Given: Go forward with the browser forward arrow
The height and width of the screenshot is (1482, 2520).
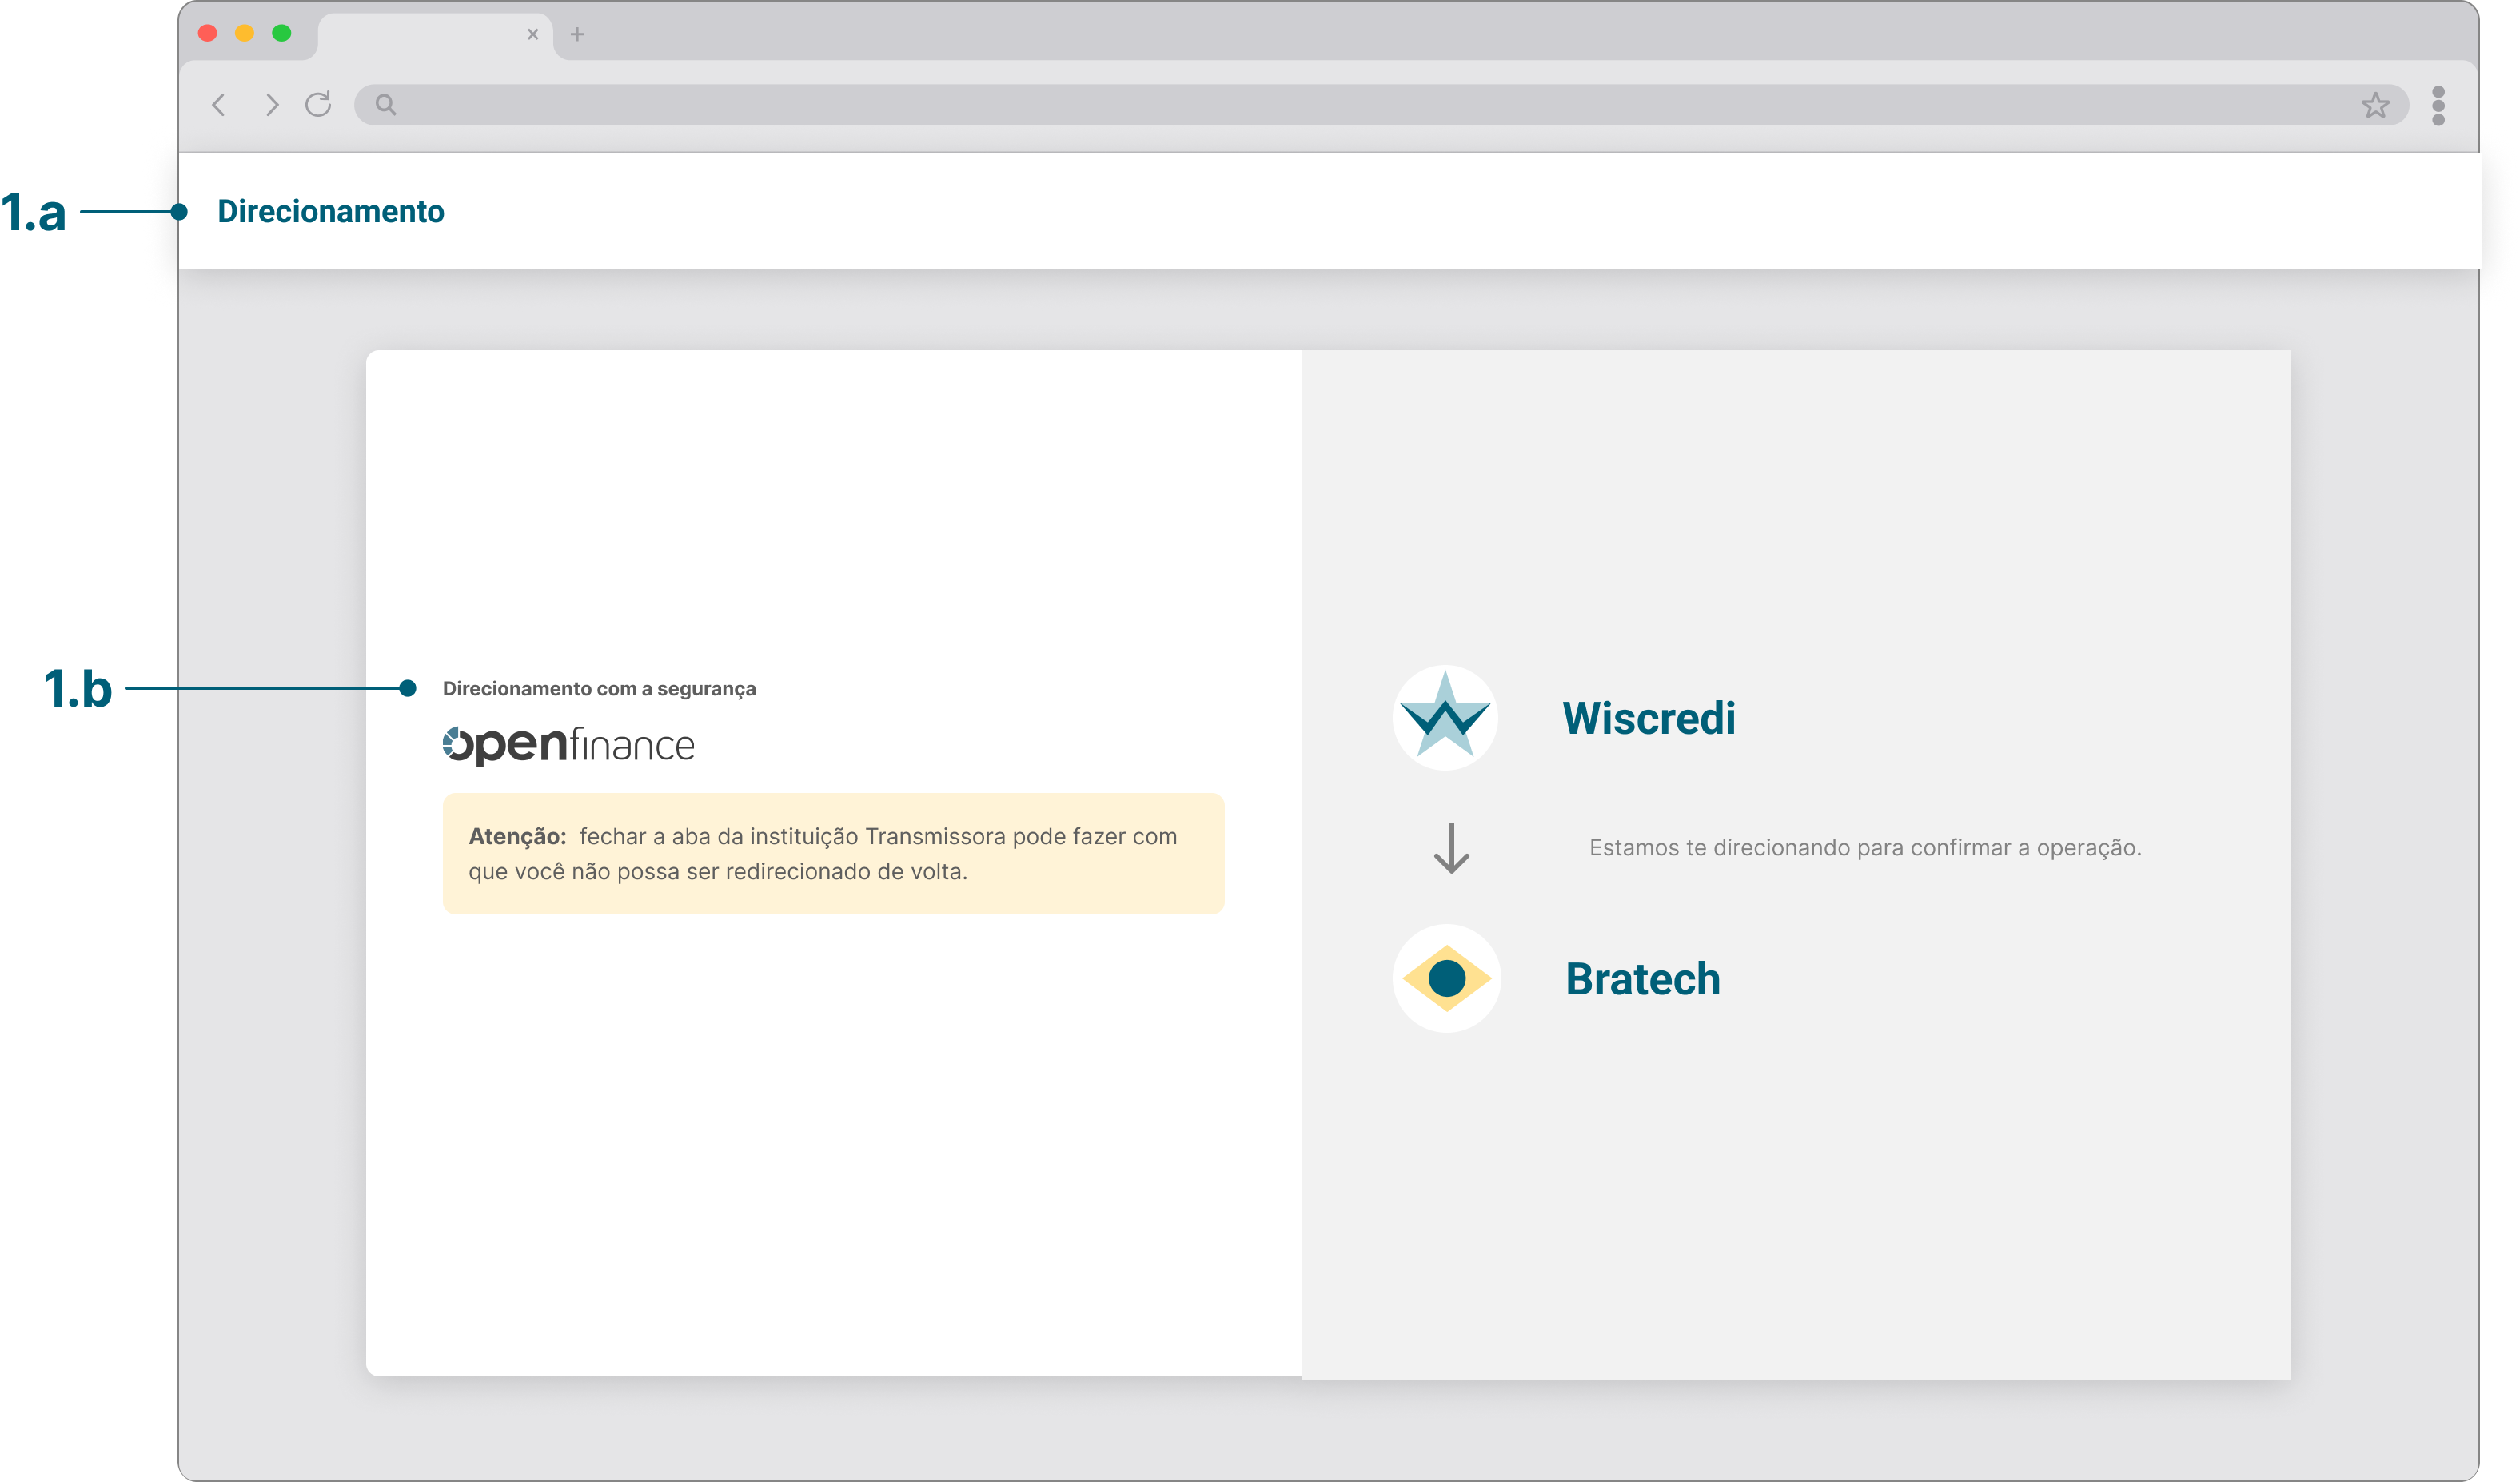Looking at the screenshot, I should click(271, 105).
